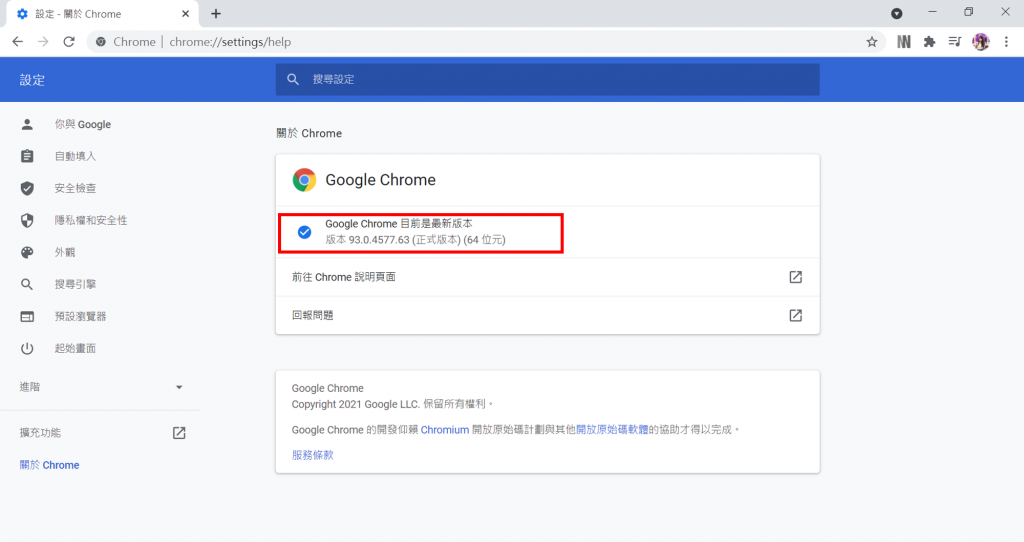This screenshot has height=542, width=1024.
Task: Close the 設定 - 關於 Chrome tab
Action: [185, 14]
